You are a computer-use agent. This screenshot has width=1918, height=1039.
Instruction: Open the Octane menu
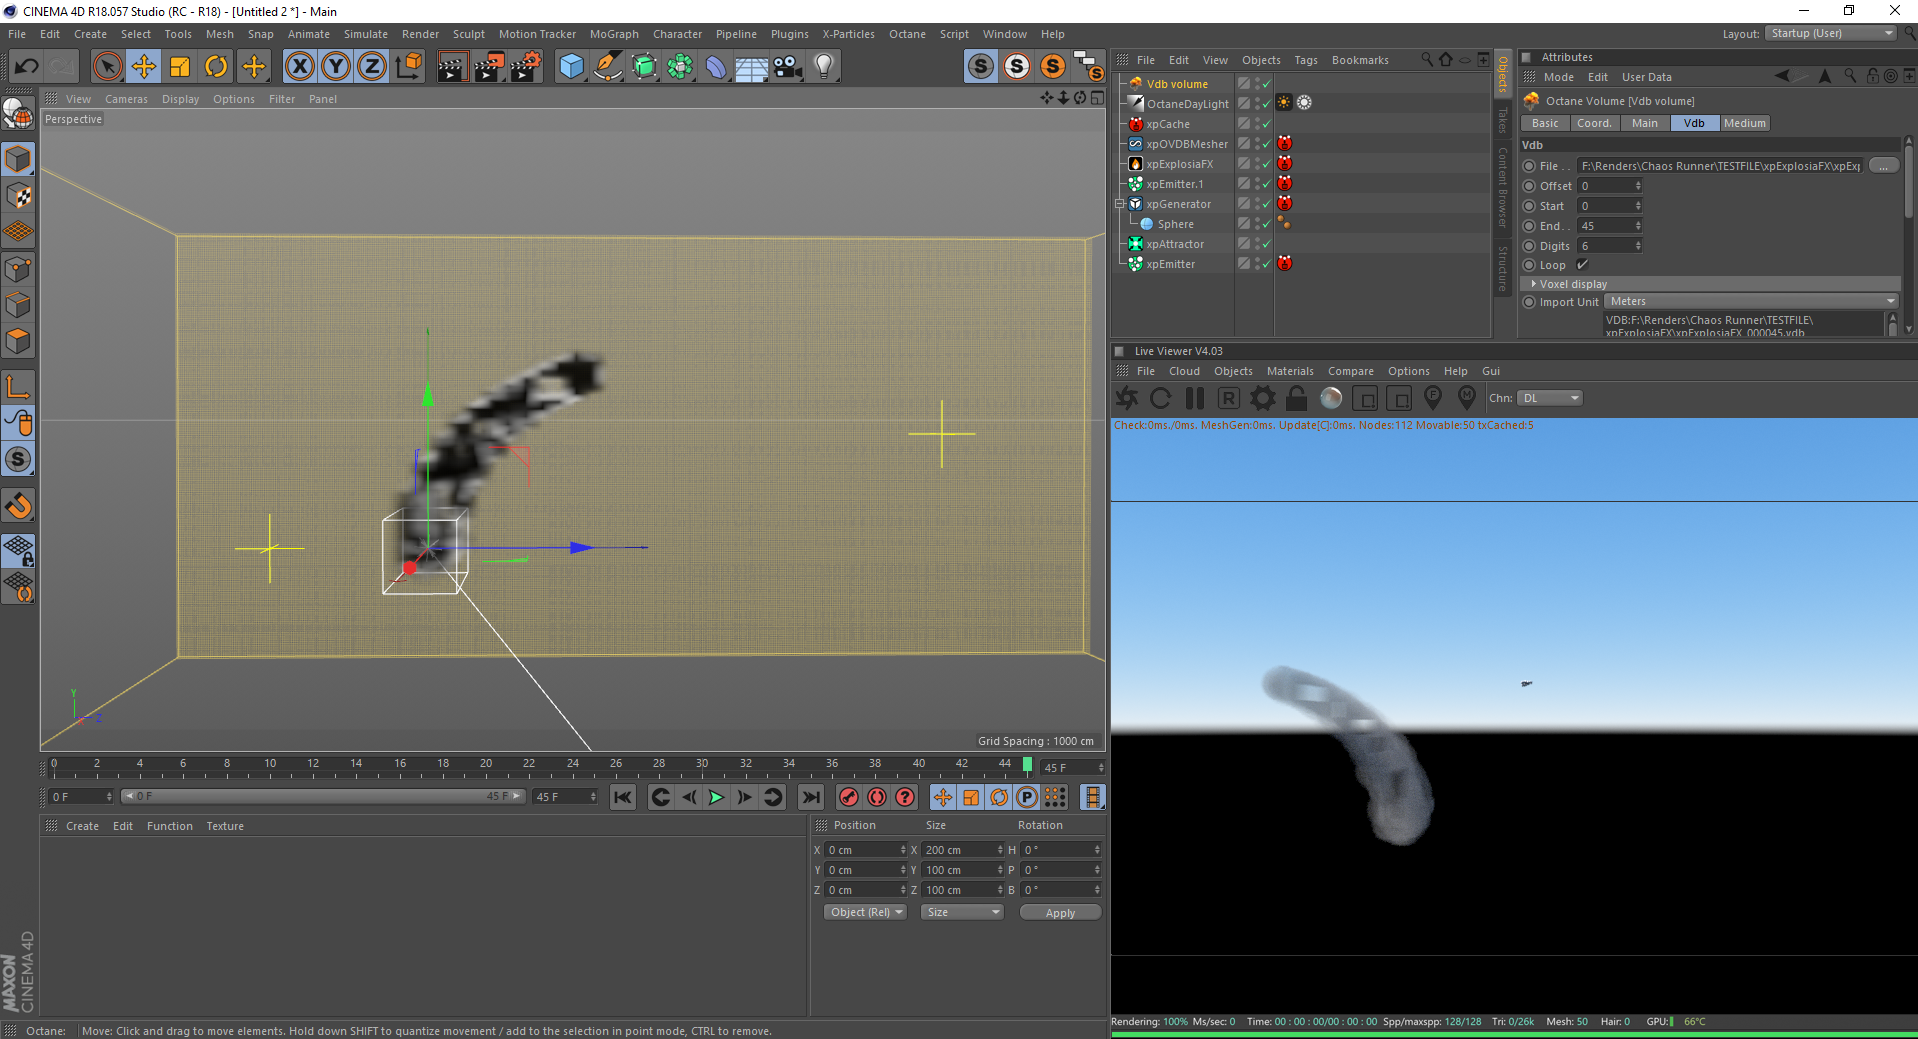pyautogui.click(x=907, y=34)
